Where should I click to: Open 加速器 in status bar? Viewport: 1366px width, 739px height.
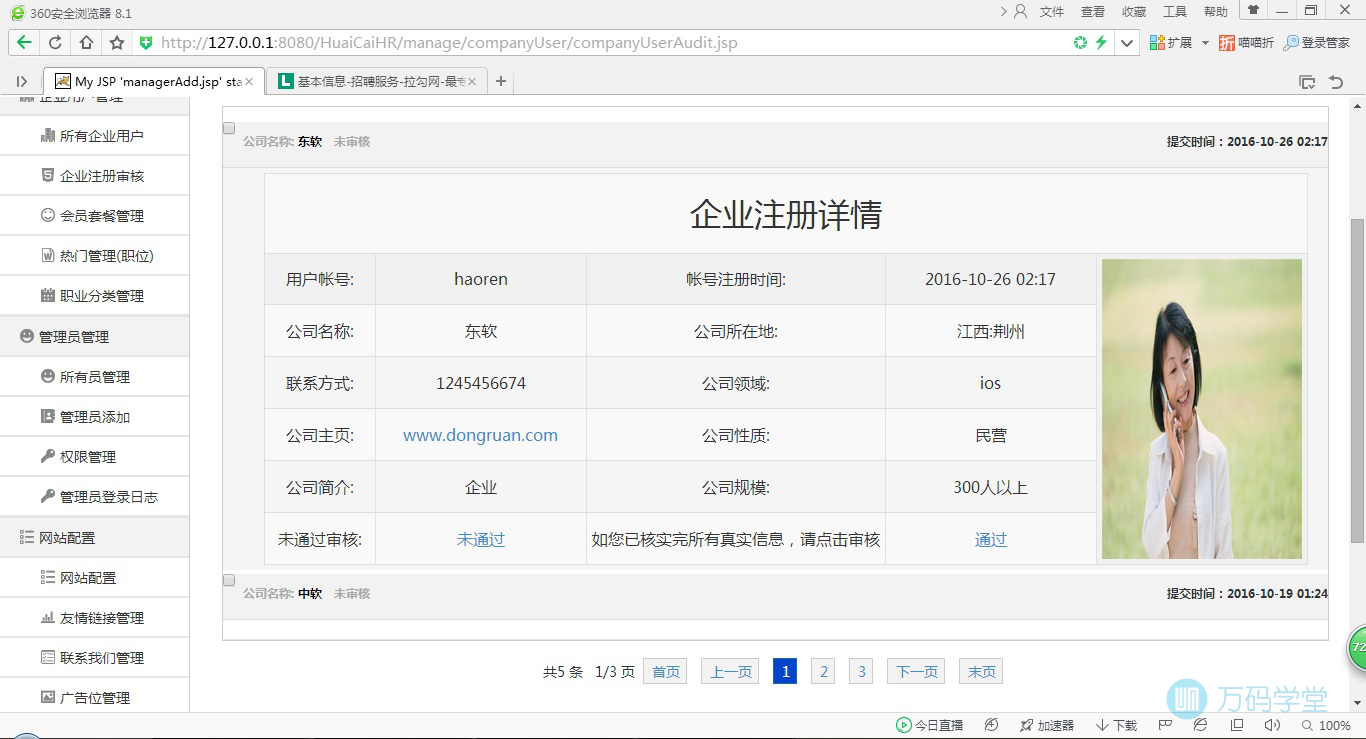coord(1047,725)
